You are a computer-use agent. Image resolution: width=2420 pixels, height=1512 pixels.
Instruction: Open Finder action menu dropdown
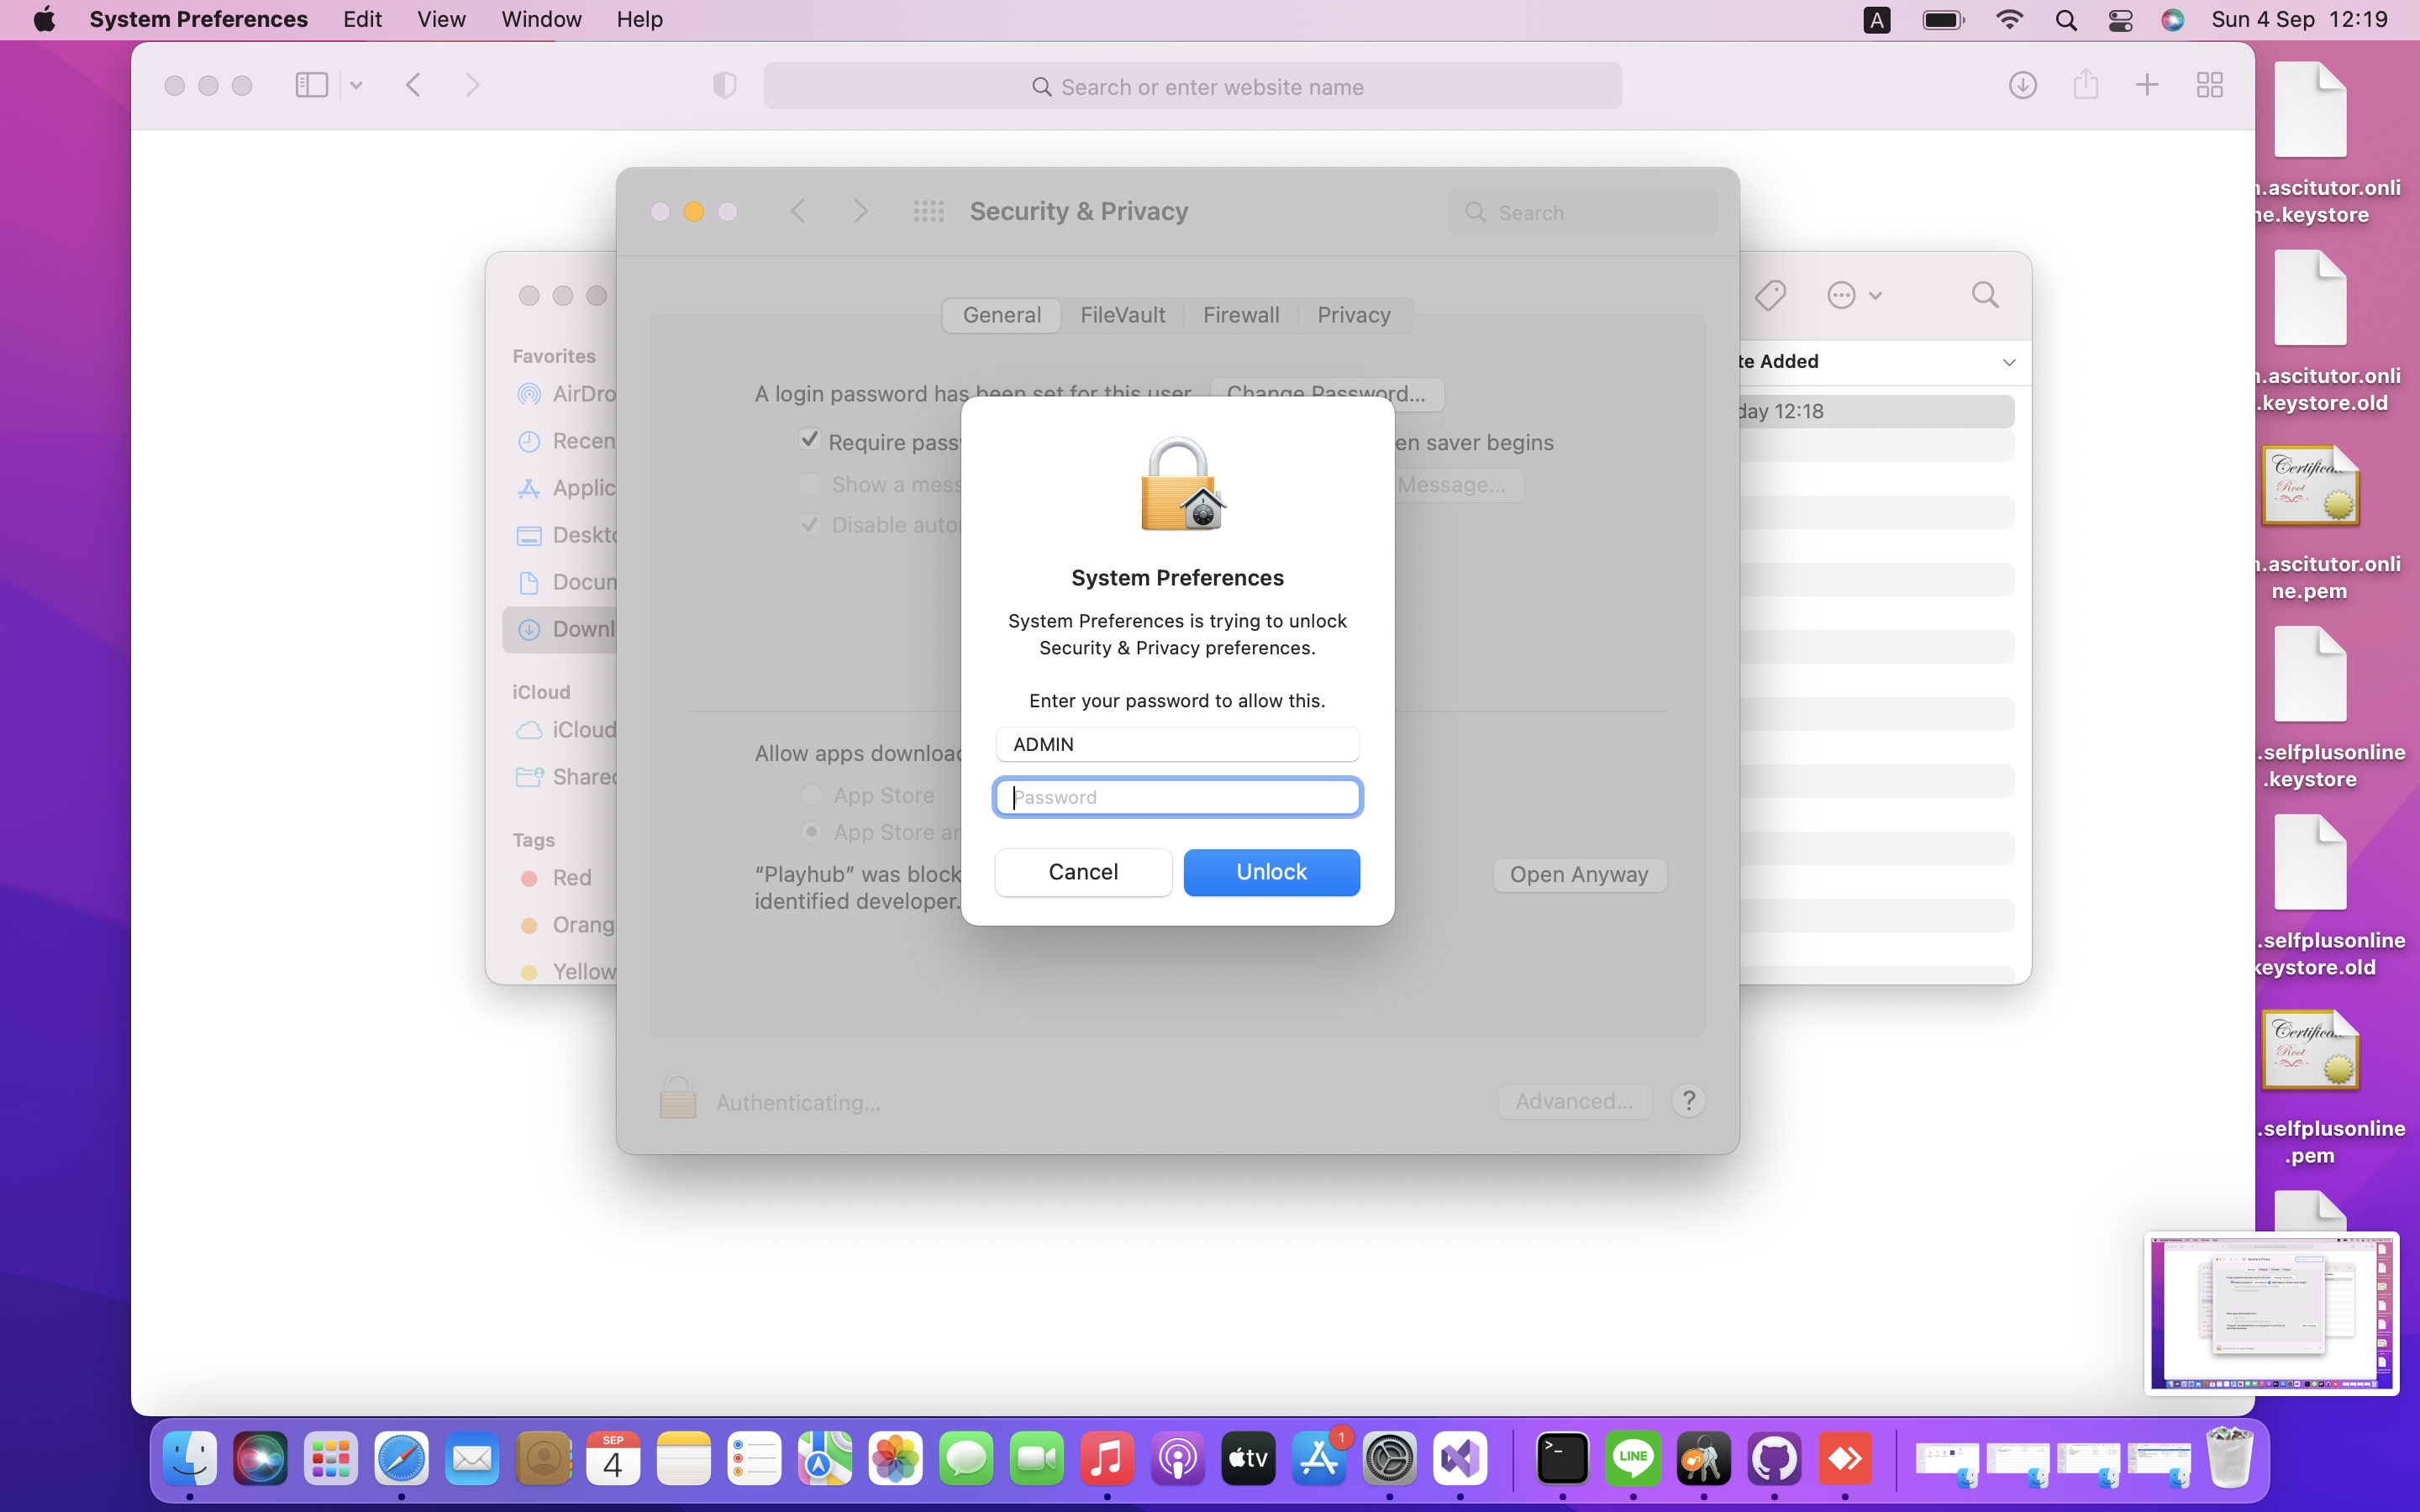pos(1854,295)
